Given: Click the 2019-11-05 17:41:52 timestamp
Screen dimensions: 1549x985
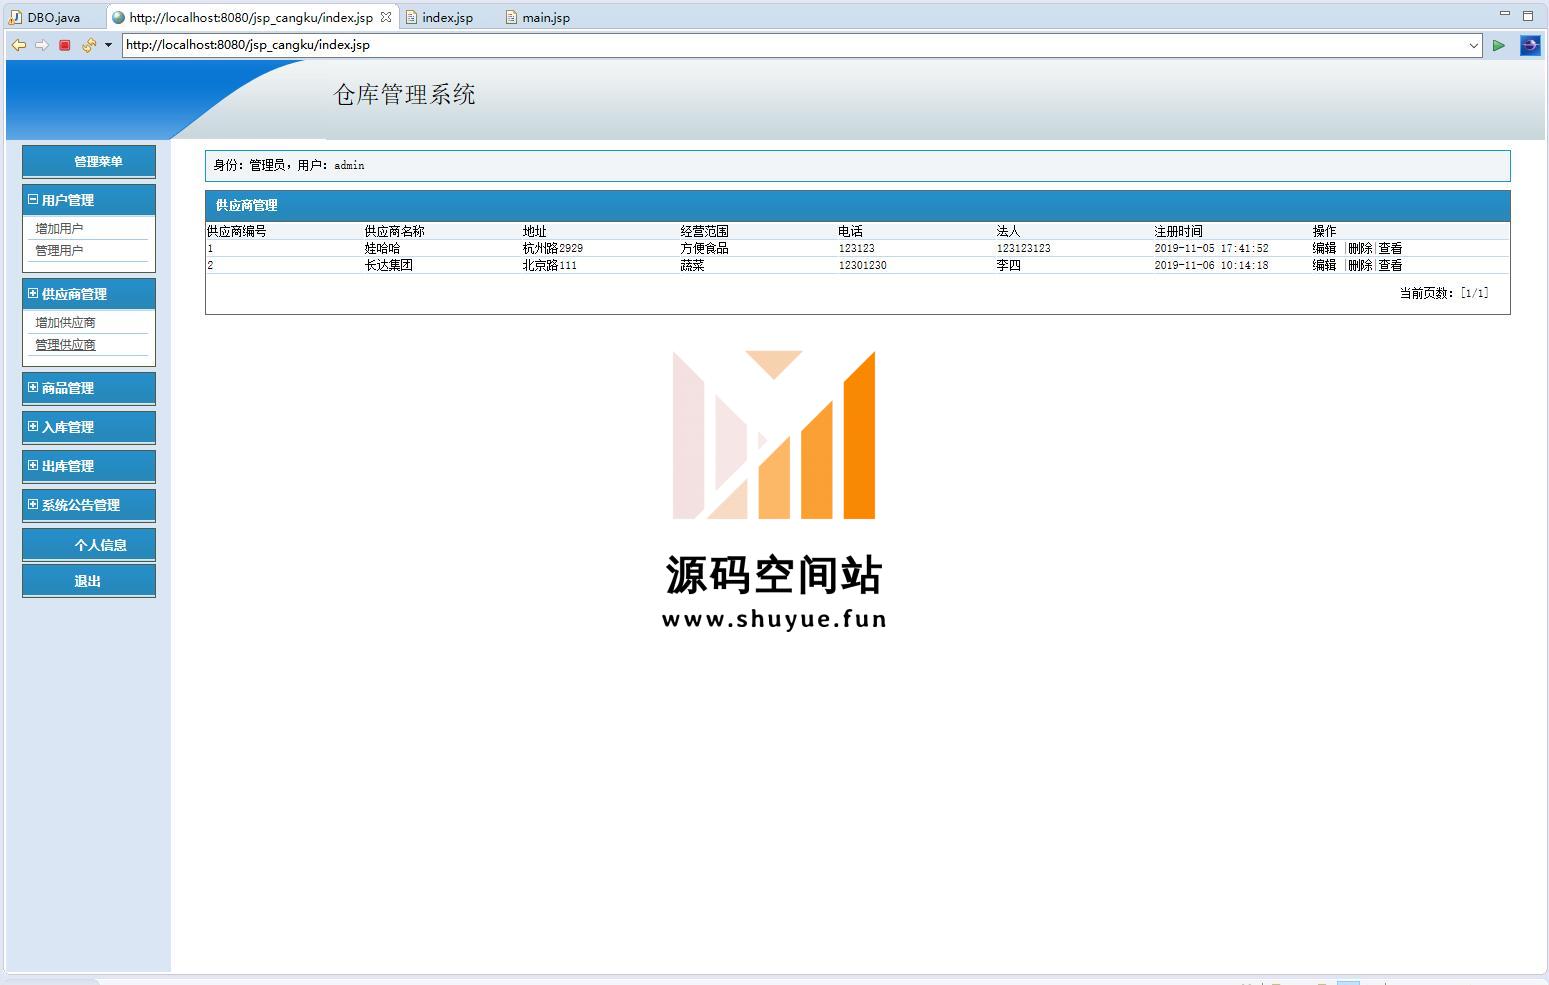Looking at the screenshot, I should [x=1211, y=248].
